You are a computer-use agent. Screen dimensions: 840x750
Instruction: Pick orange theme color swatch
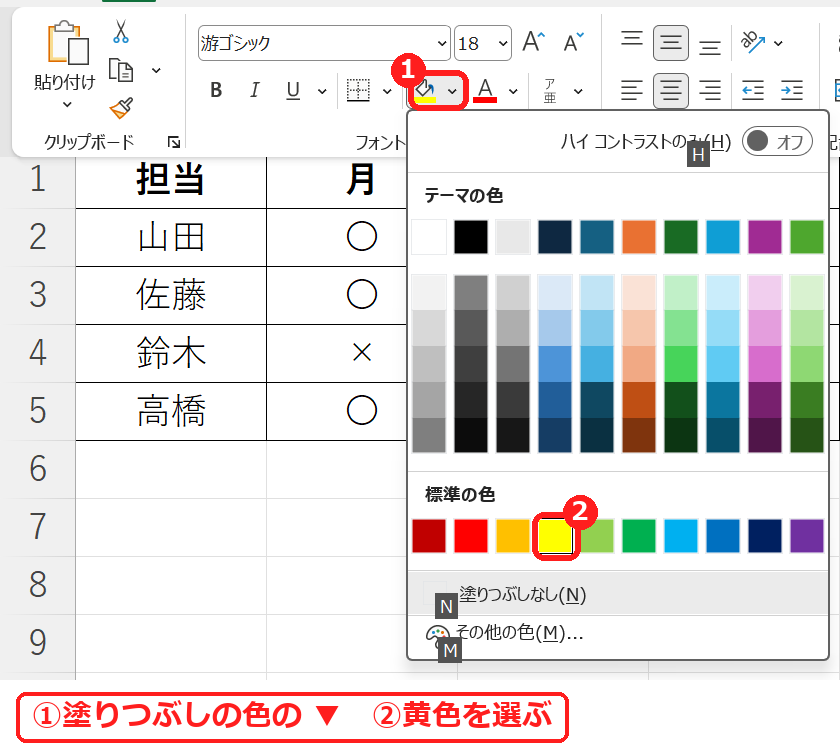pyautogui.click(x=639, y=236)
